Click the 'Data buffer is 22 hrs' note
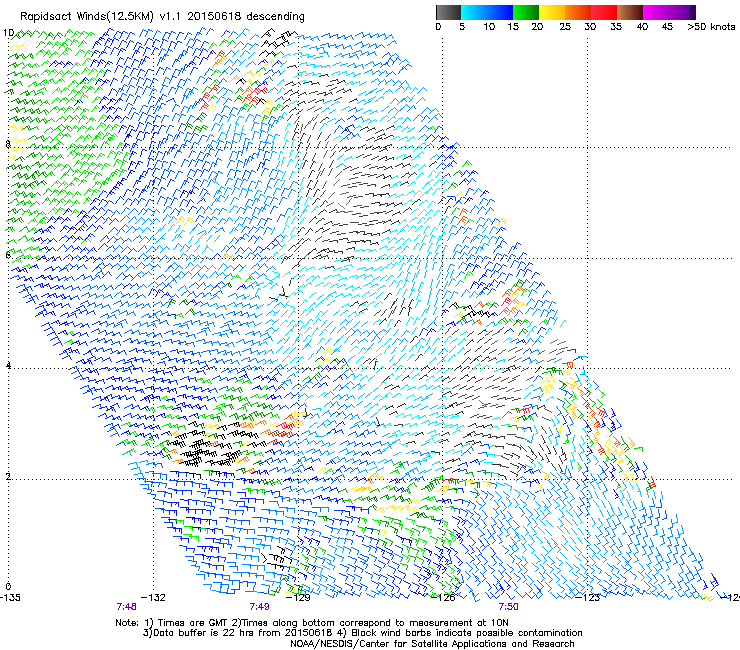This screenshot has width=740, height=650. point(362,633)
